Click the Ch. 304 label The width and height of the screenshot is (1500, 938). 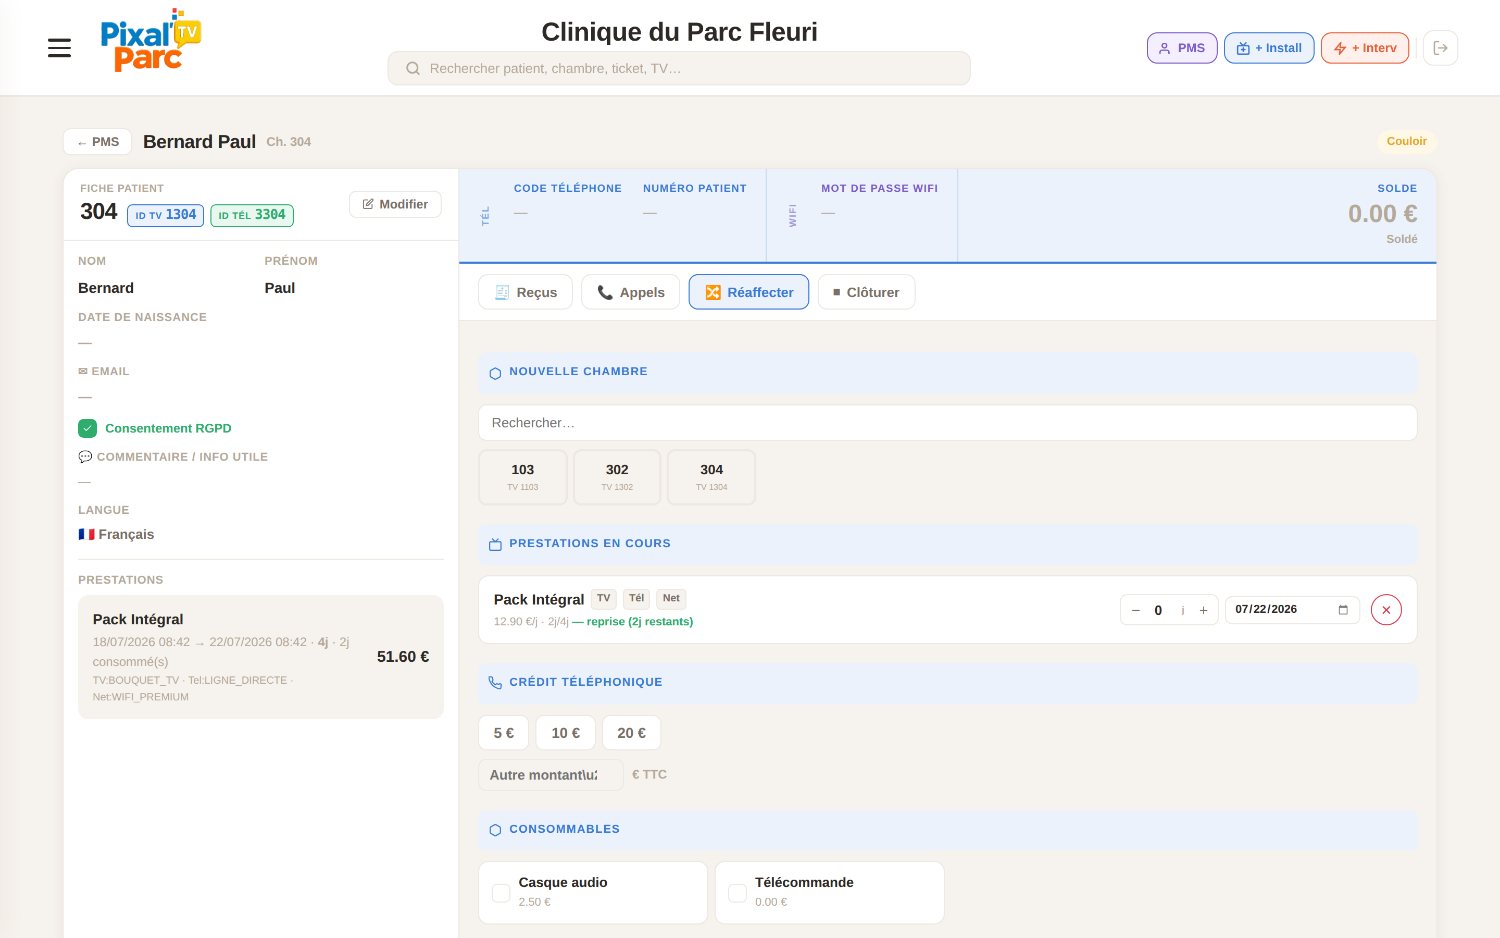click(289, 142)
